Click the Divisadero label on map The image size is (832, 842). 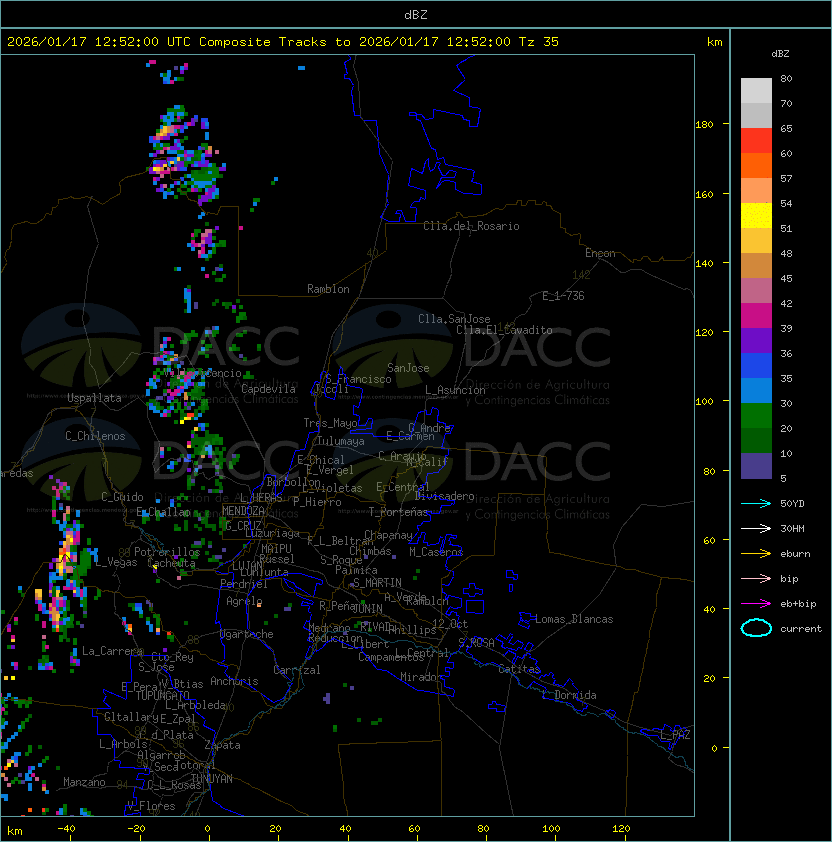coord(444,496)
